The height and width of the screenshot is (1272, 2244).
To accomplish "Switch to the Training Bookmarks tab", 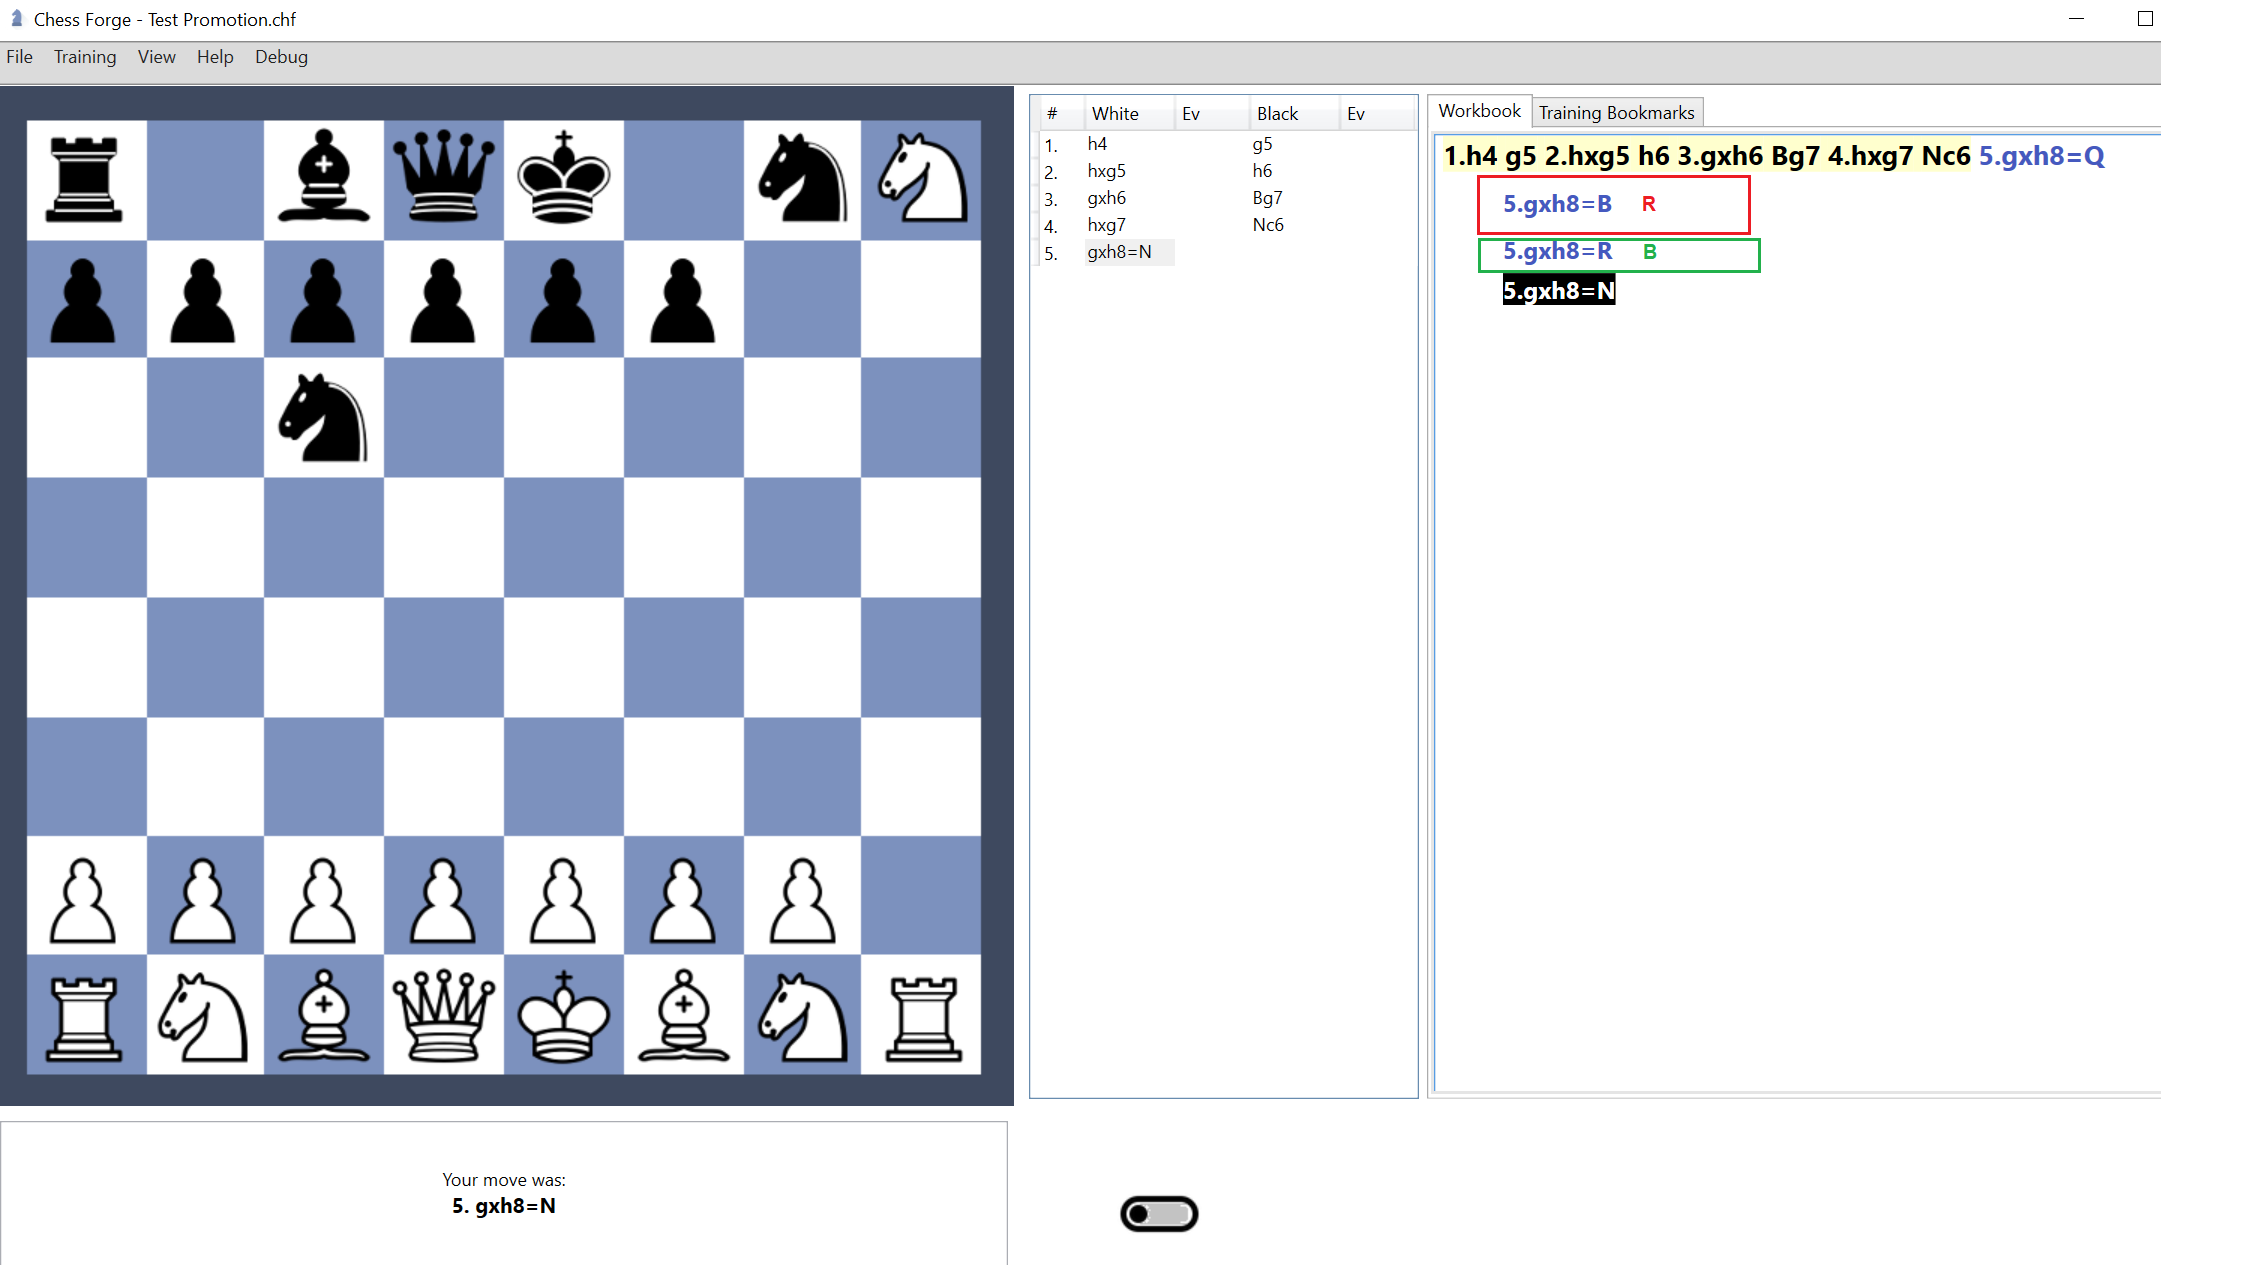I will coord(1616,112).
